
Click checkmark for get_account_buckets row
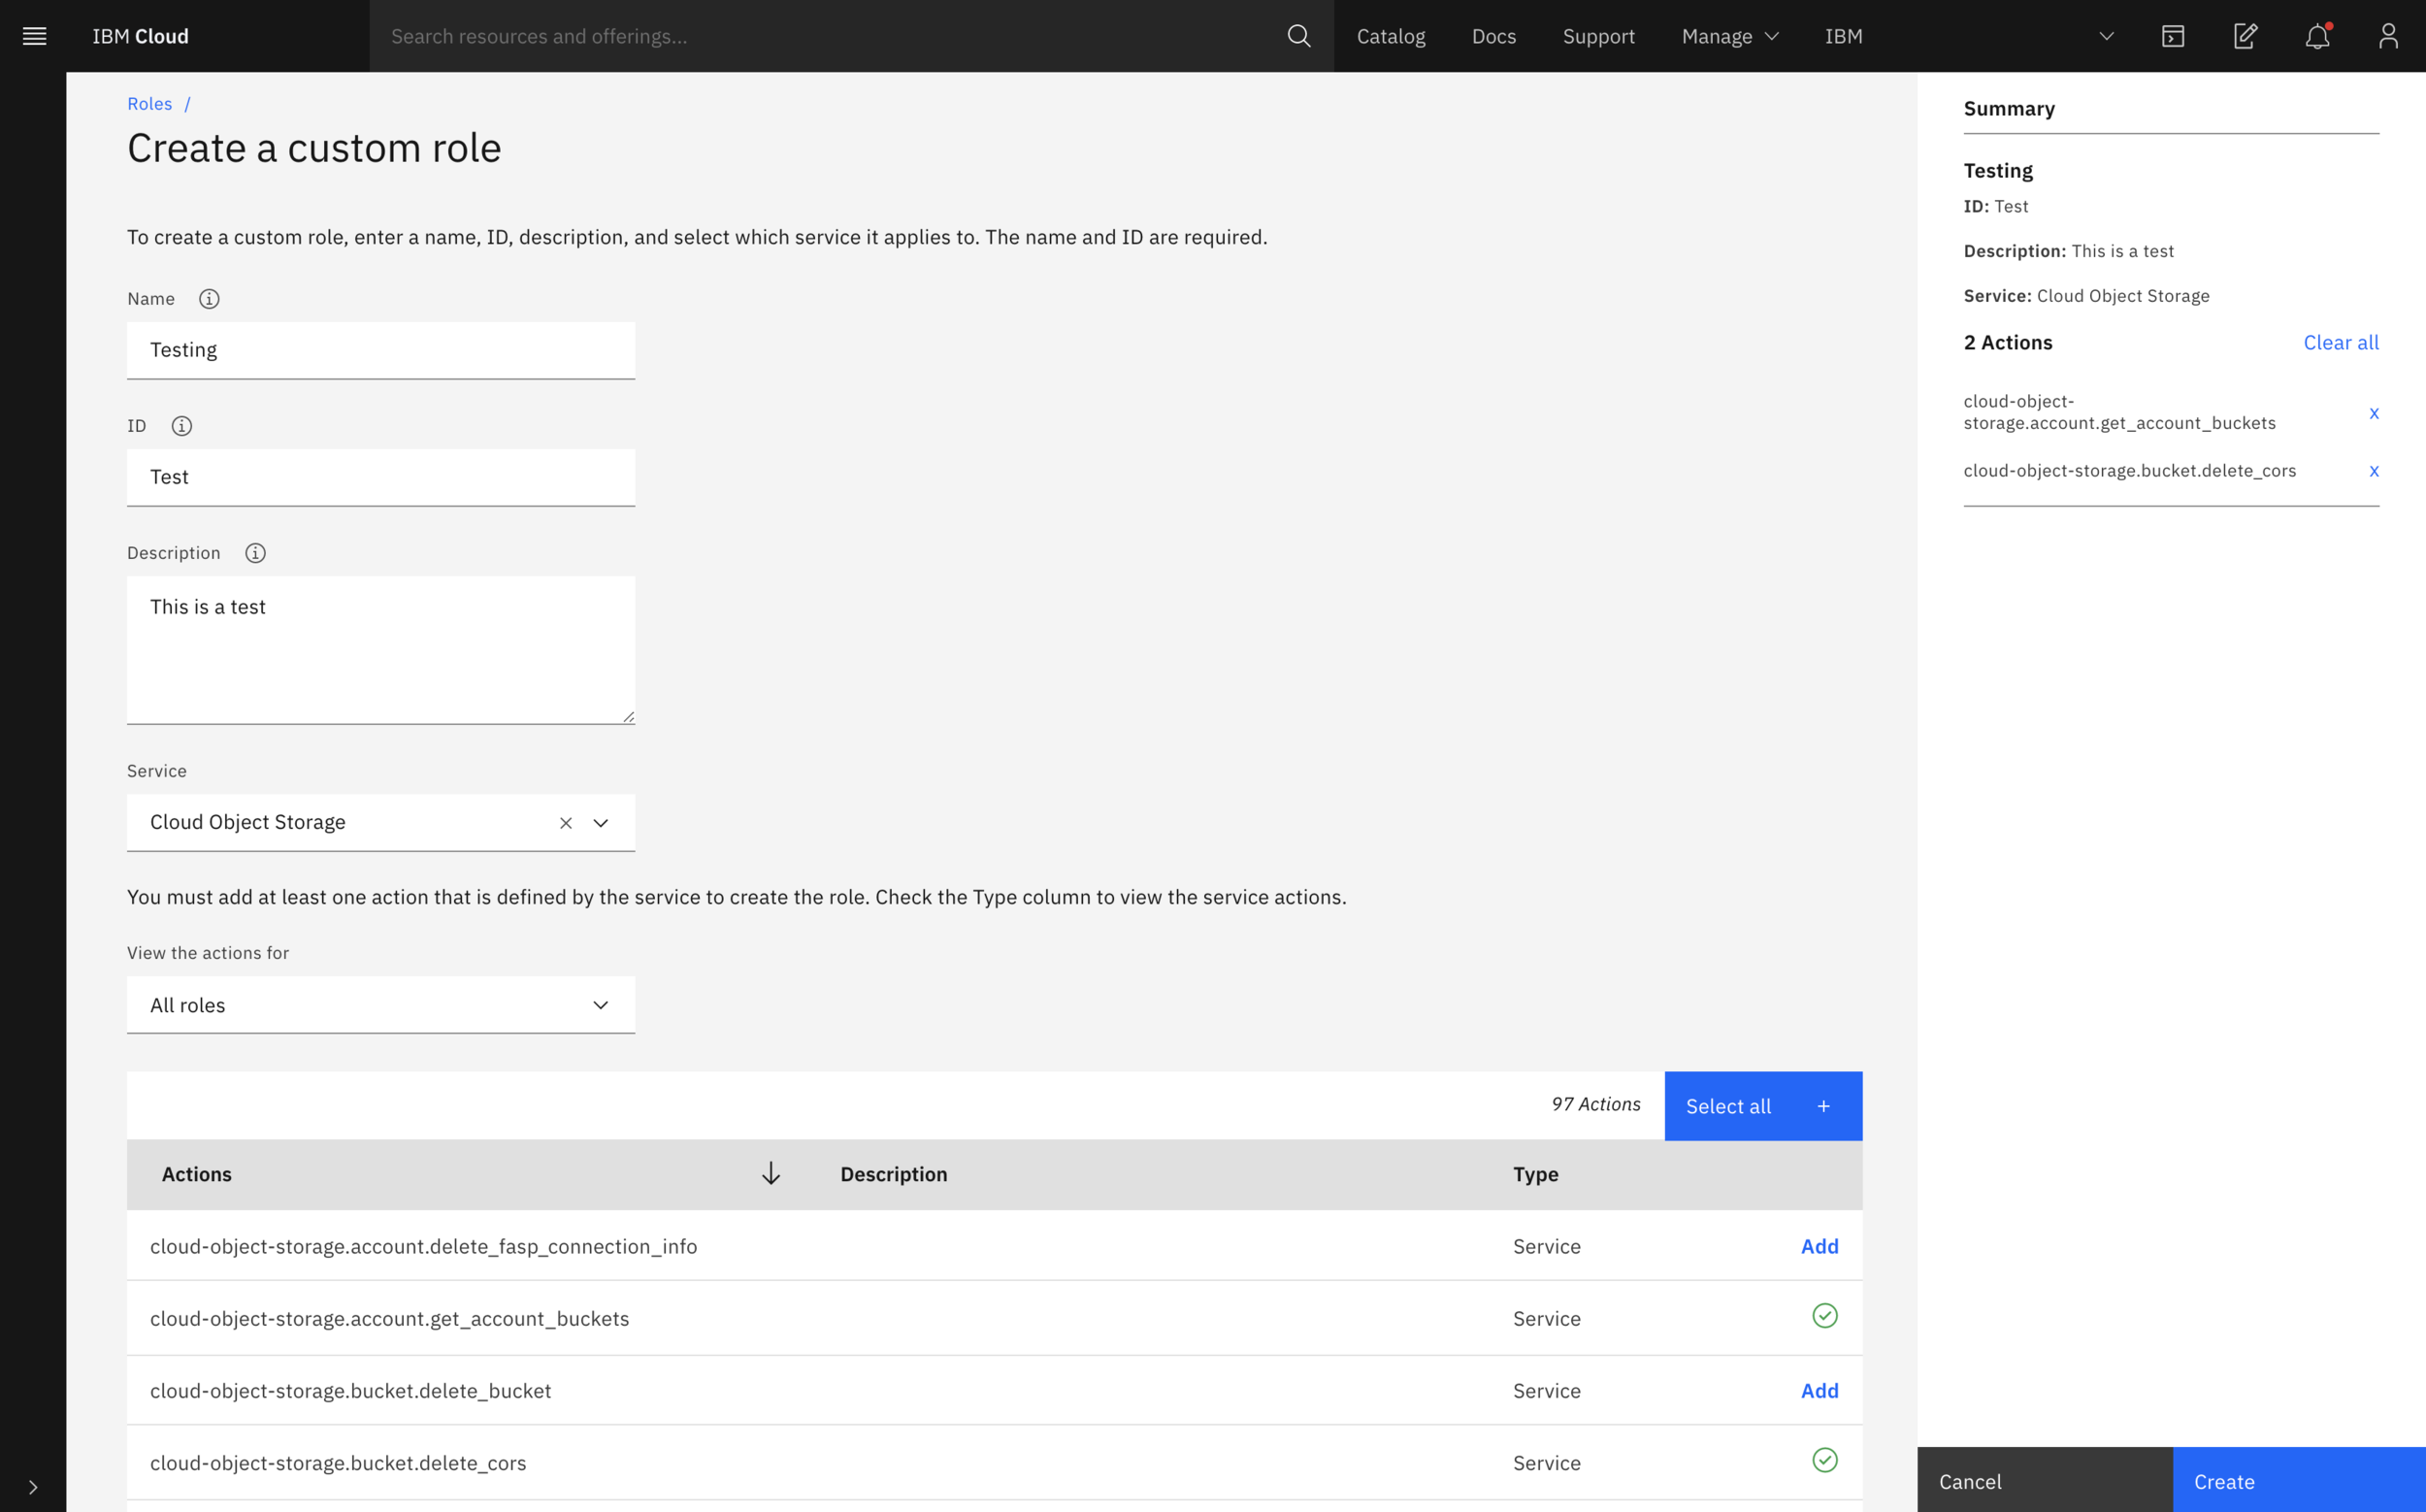[1824, 1316]
